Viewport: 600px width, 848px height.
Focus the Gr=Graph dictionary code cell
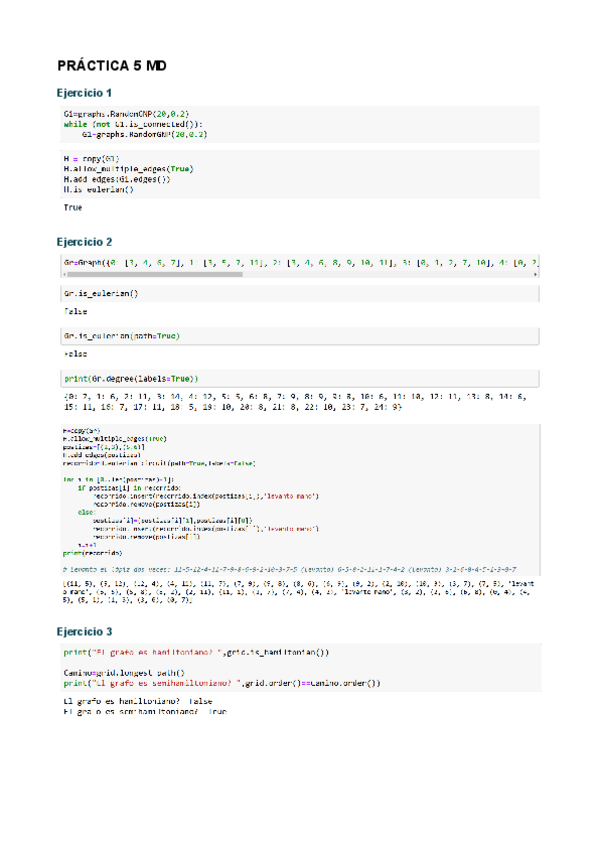pos(300,262)
